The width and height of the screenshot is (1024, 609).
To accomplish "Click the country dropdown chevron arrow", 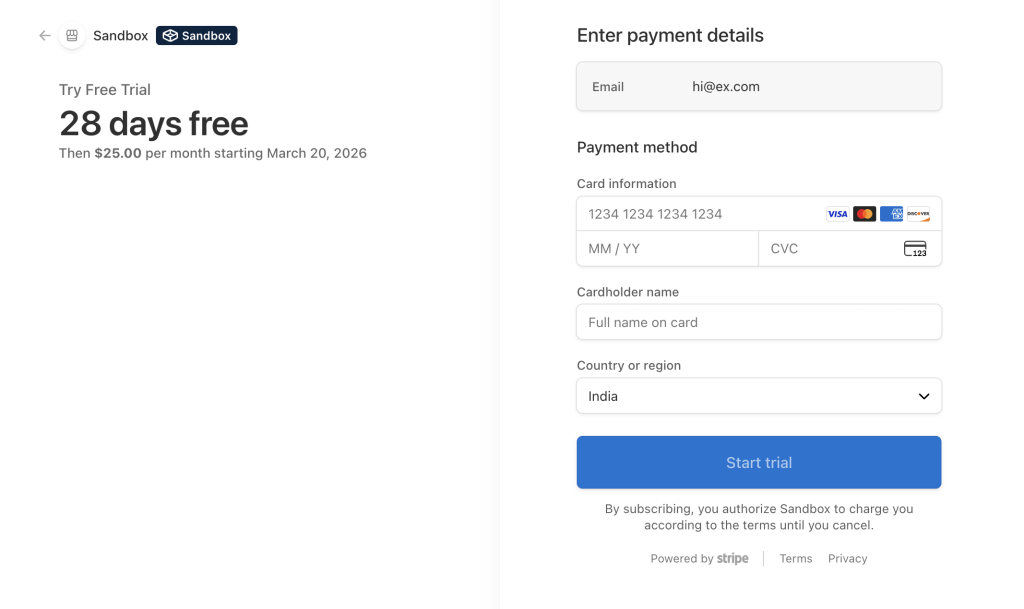I will [x=924, y=397].
